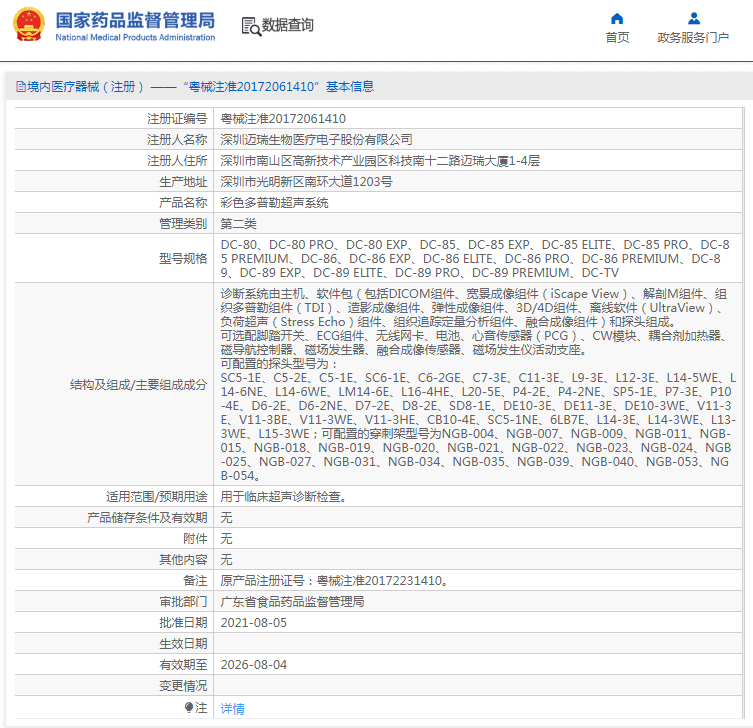Click the 有效期至 label
753x728 pixels.
click(183, 665)
